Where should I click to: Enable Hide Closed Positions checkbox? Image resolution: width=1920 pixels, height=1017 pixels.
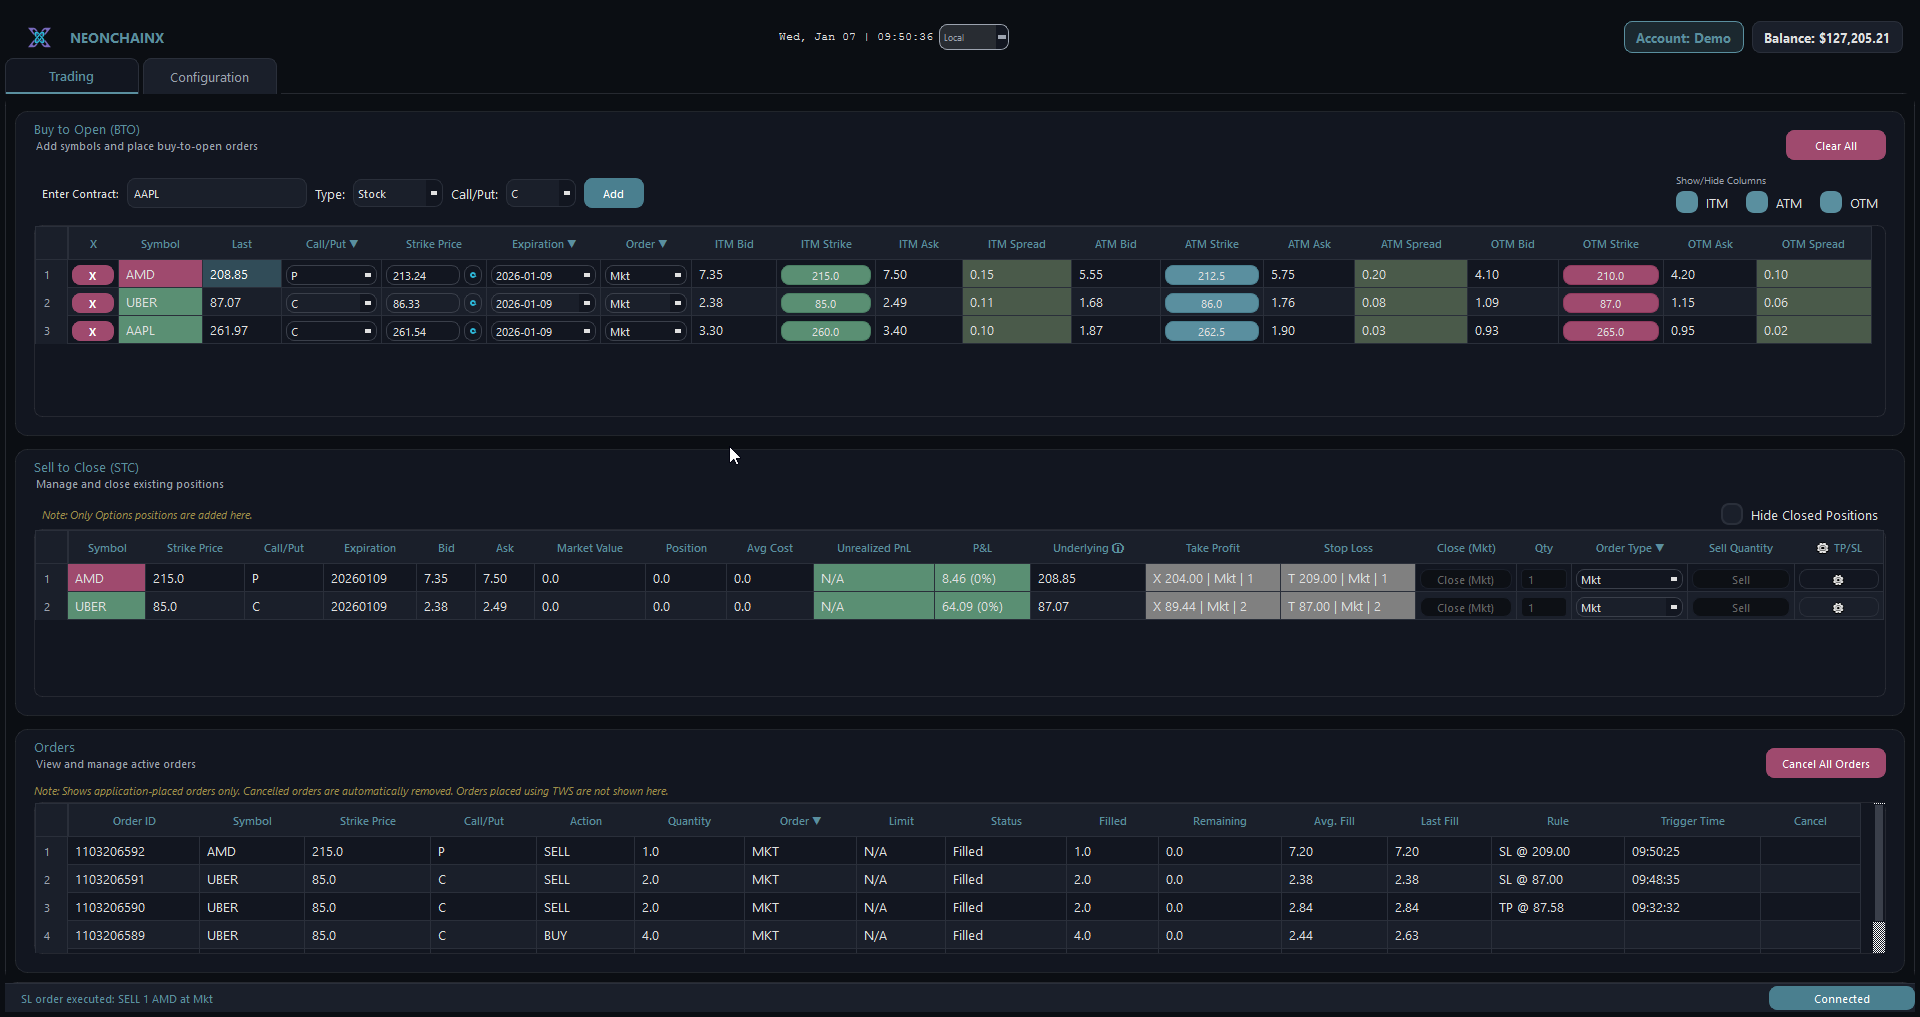coord(1731,514)
